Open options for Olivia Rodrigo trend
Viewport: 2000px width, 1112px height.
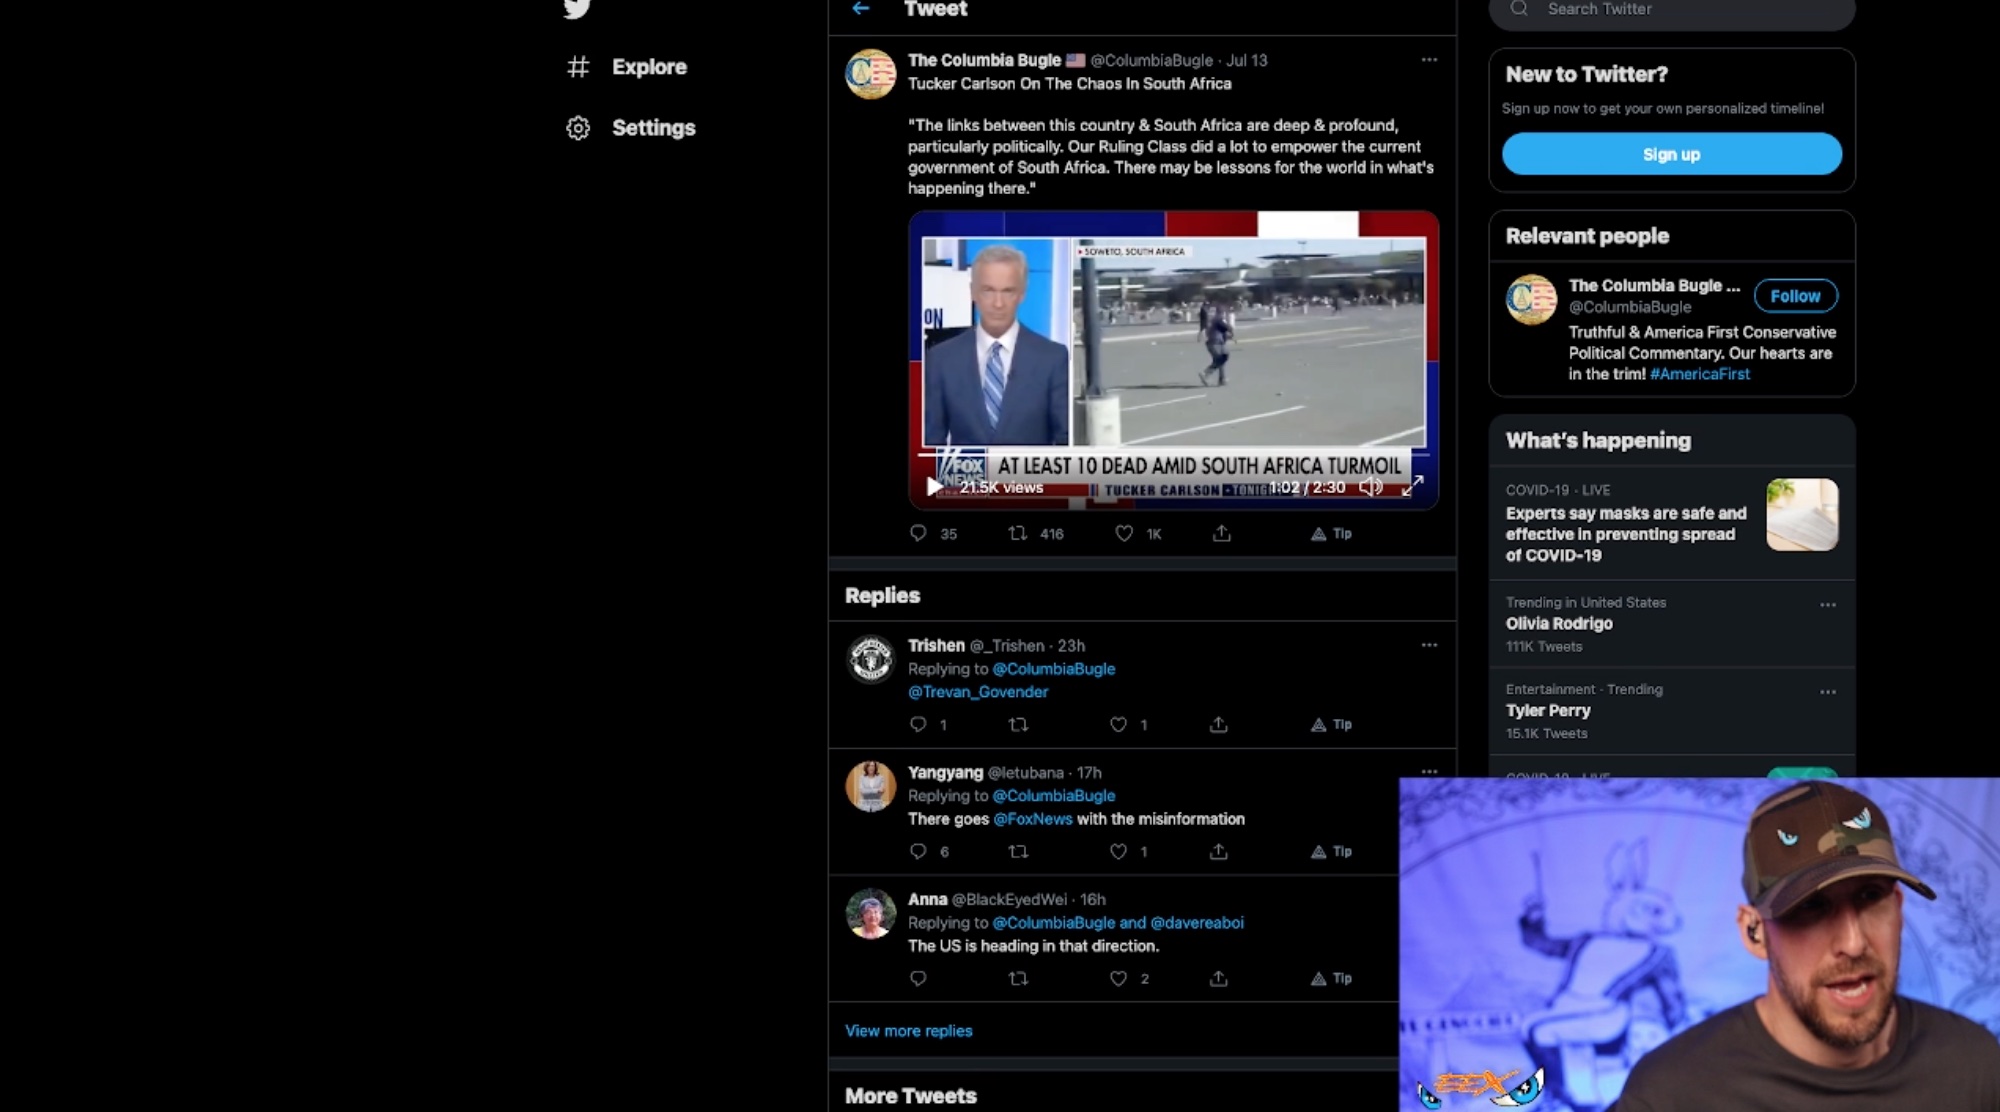pyautogui.click(x=1827, y=605)
